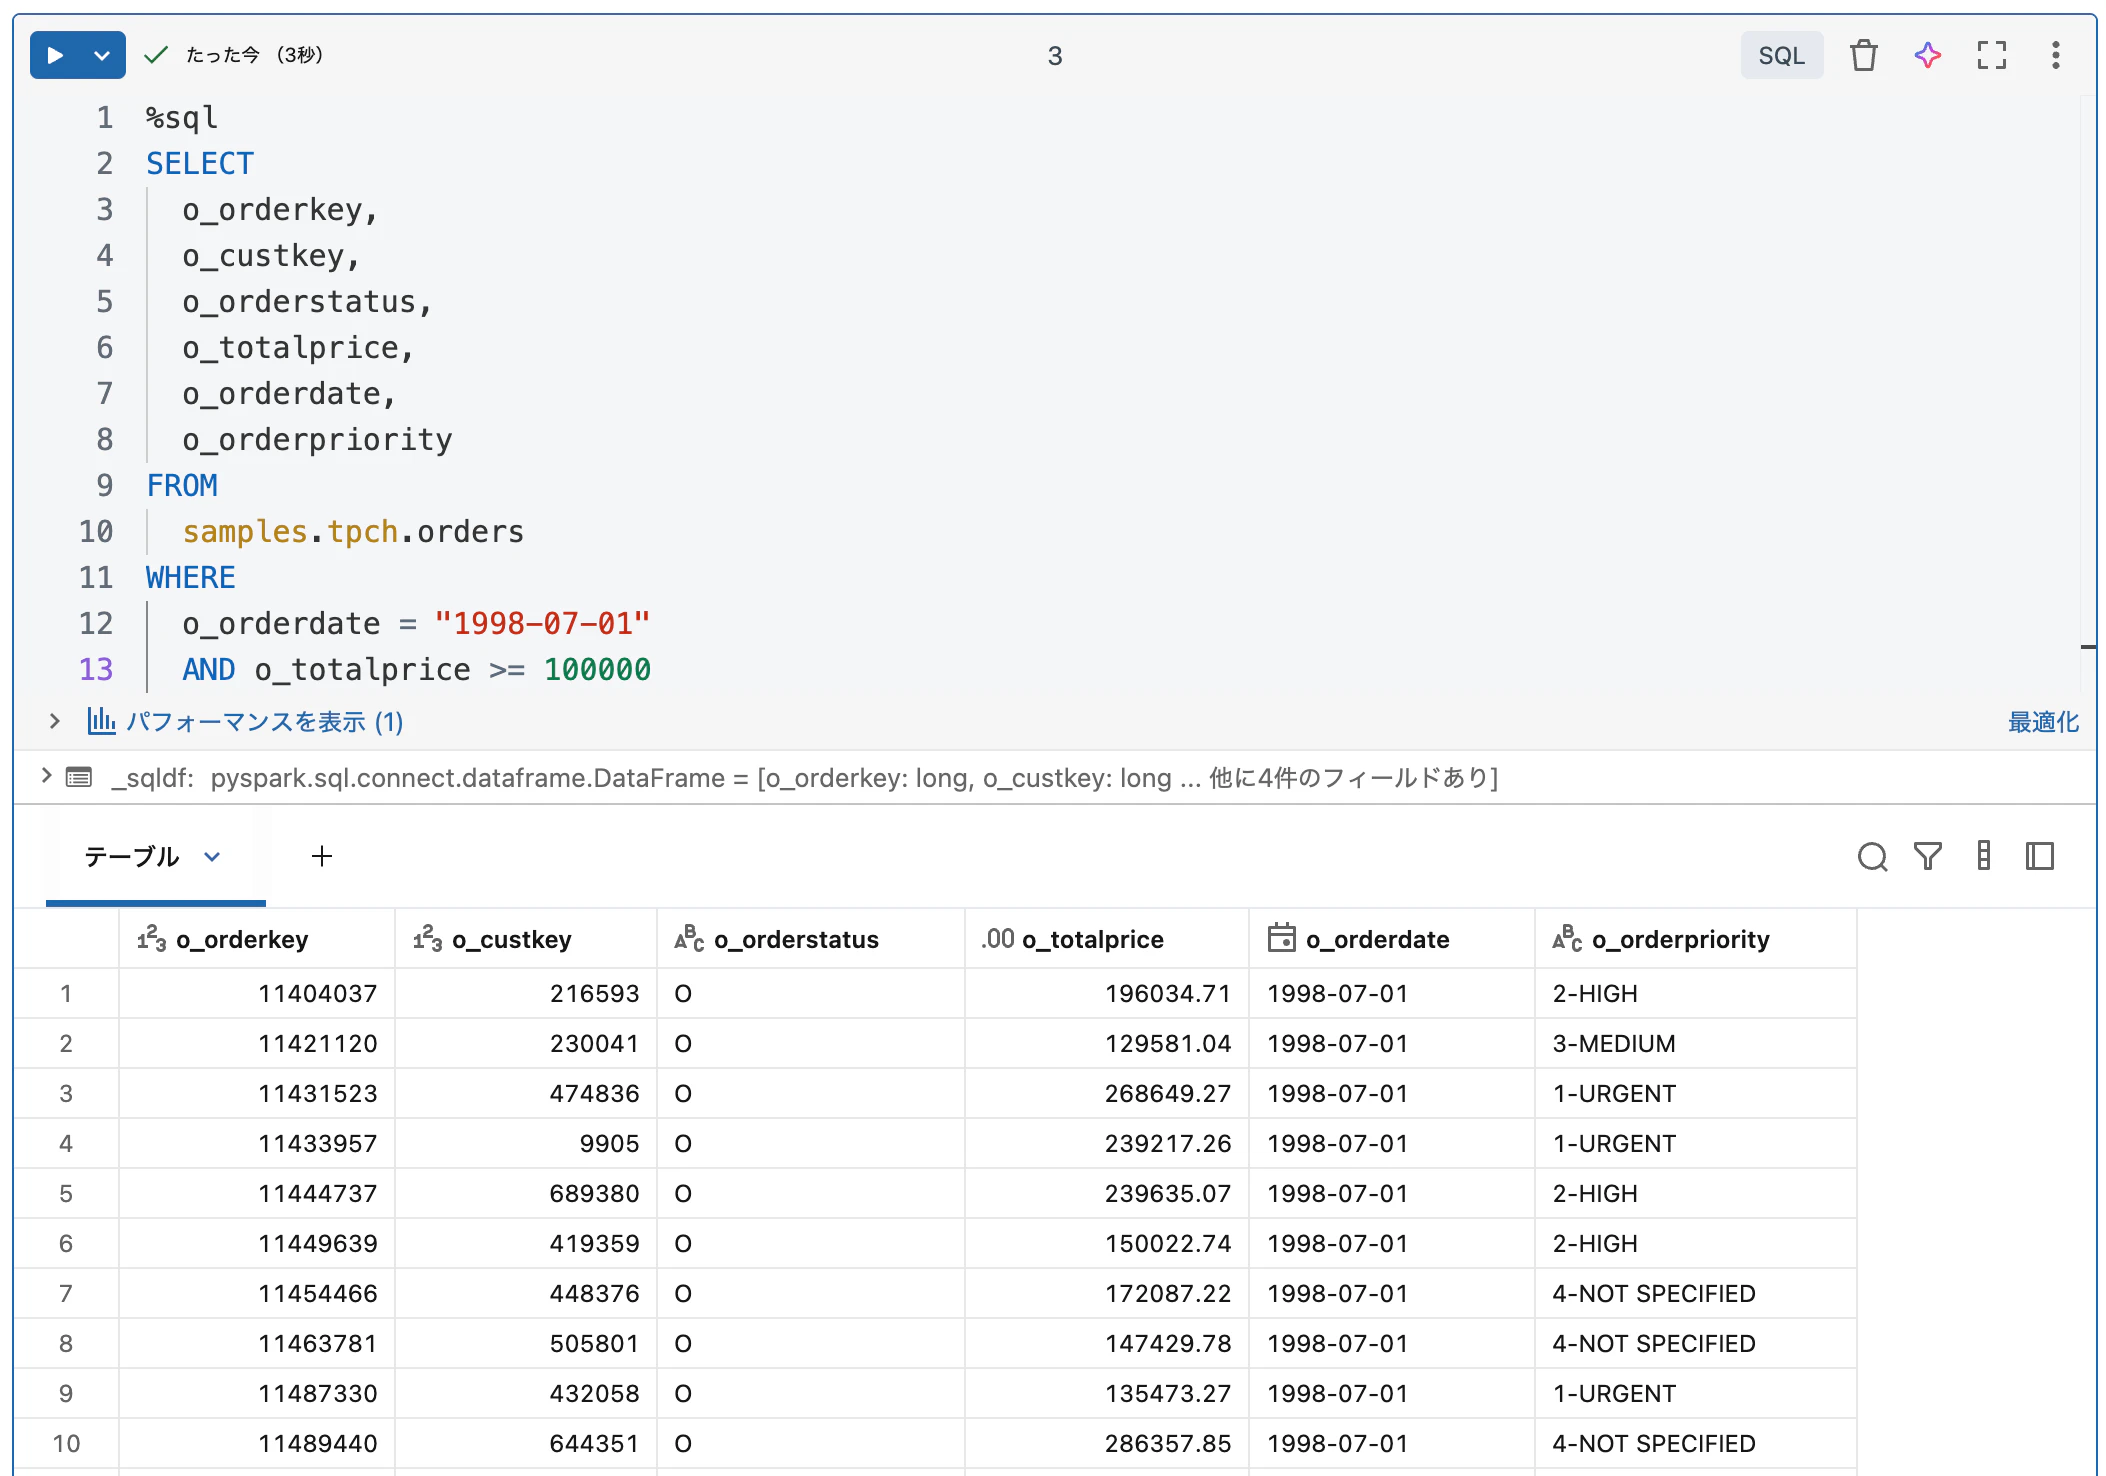Place cursor on the SELECT keyword
The image size is (2106, 1476).
200,163
